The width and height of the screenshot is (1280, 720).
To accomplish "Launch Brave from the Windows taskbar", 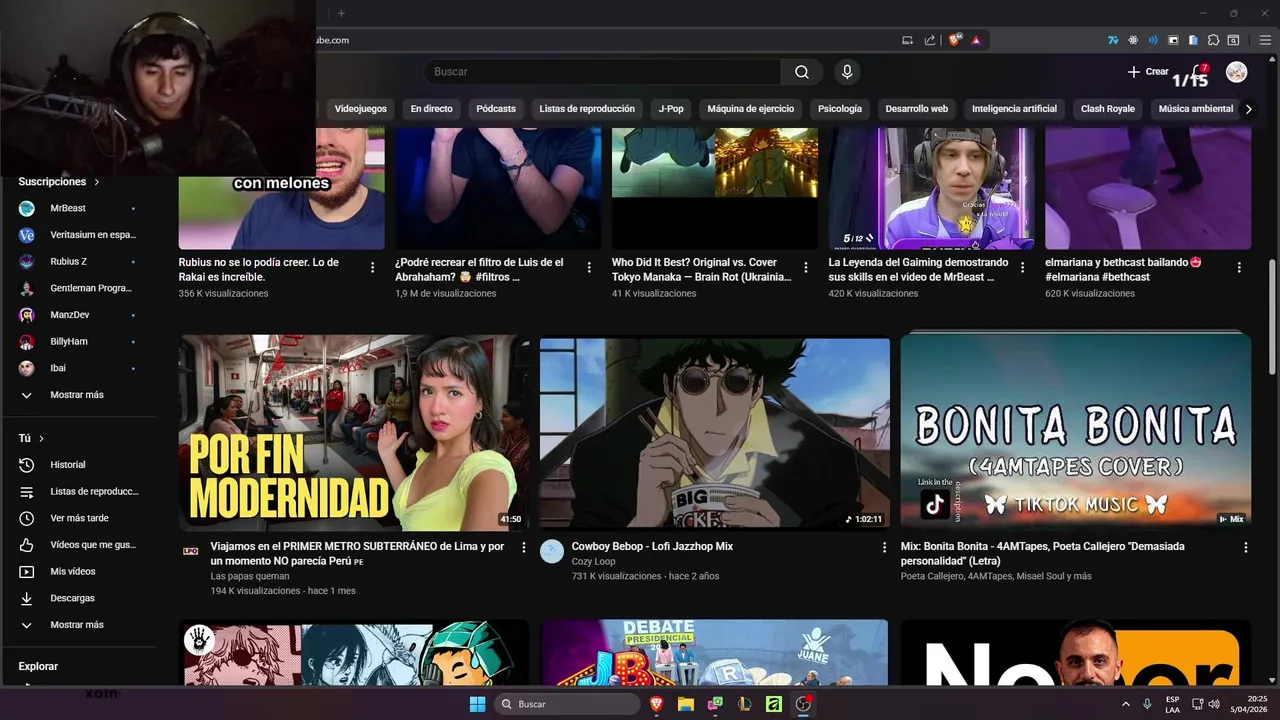I will [657, 704].
